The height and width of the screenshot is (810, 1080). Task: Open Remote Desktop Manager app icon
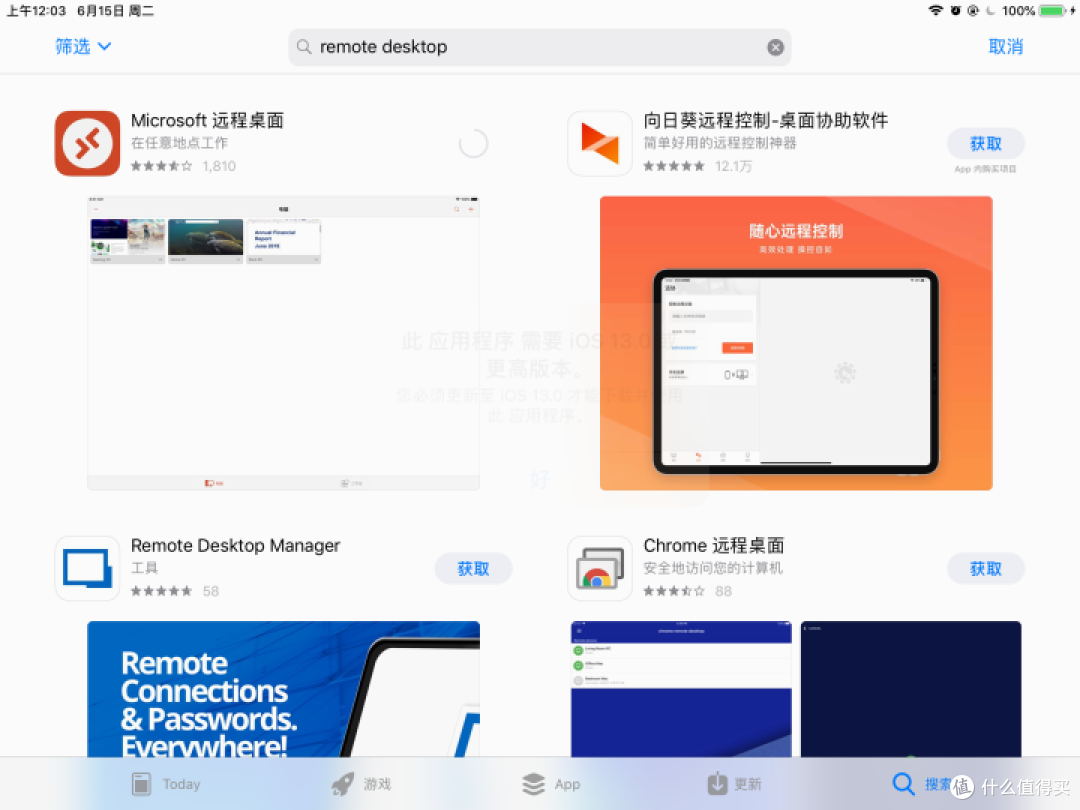pyautogui.click(x=87, y=568)
